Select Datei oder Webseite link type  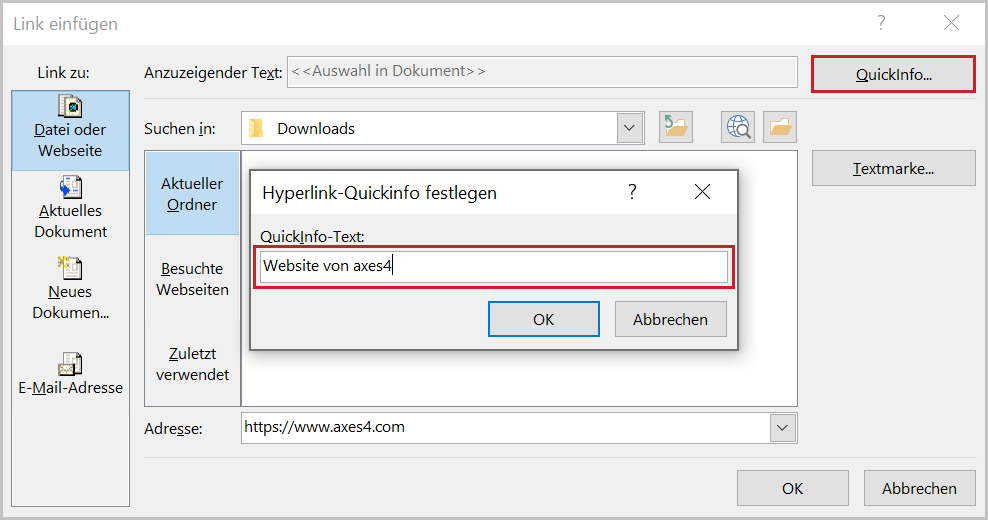pos(71,130)
